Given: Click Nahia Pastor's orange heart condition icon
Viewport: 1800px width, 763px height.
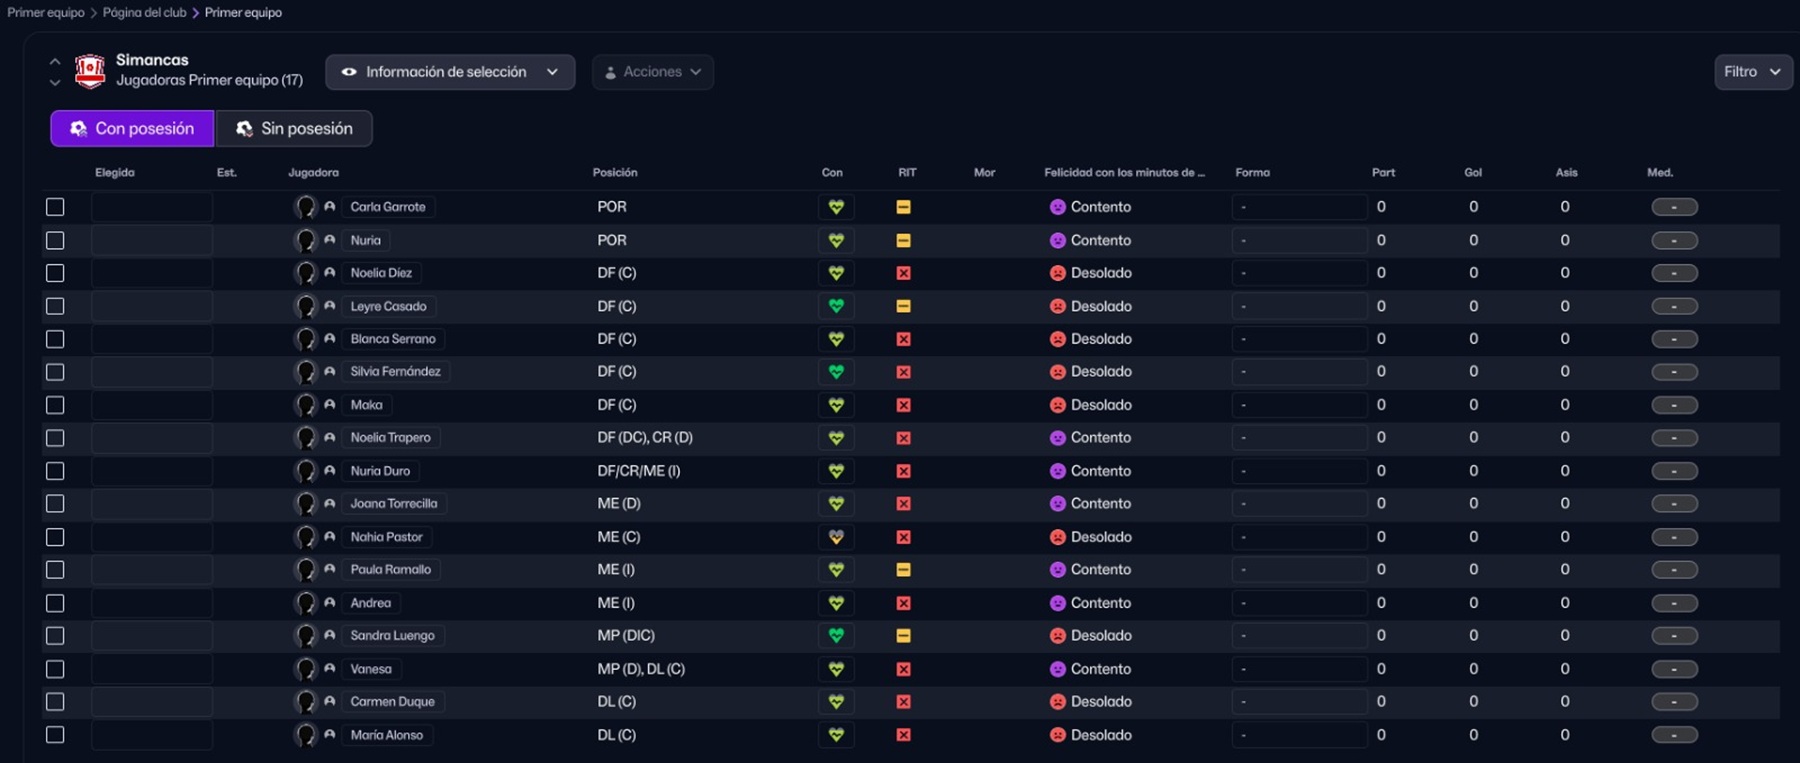Looking at the screenshot, I should point(836,537).
